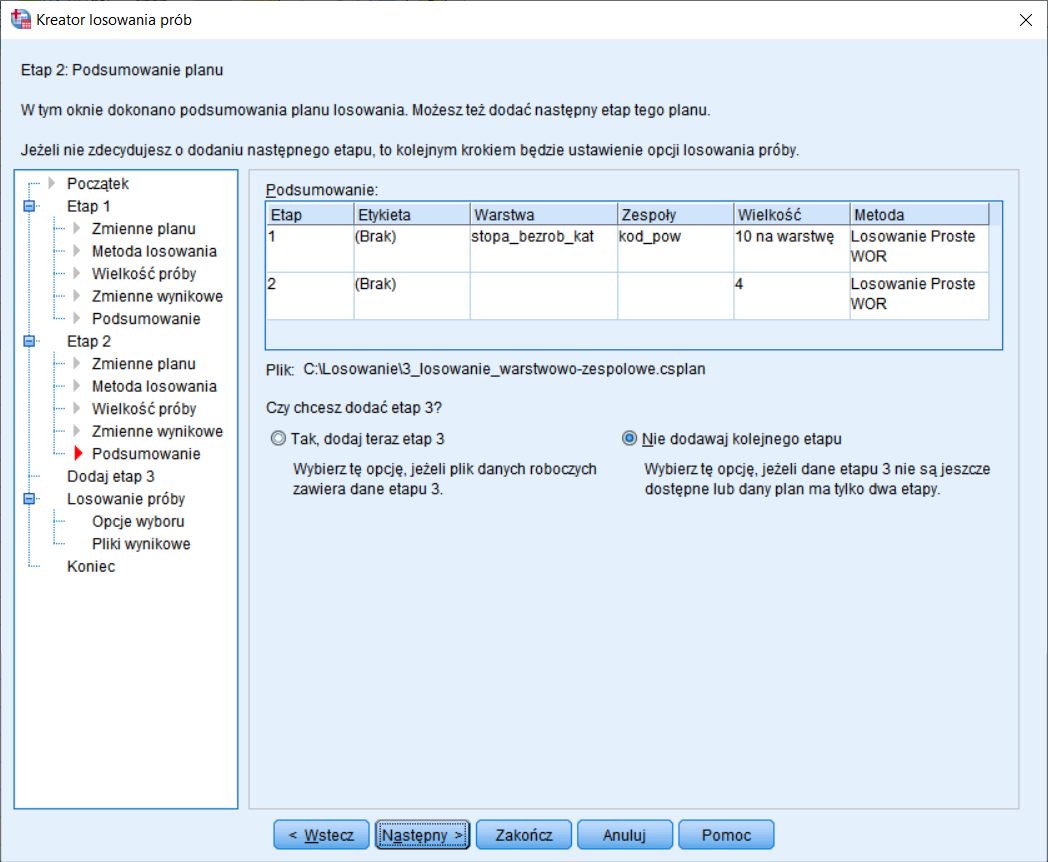Open Wielkość próby under Etap 2
Screen dimensions: 1048x862
point(144,409)
